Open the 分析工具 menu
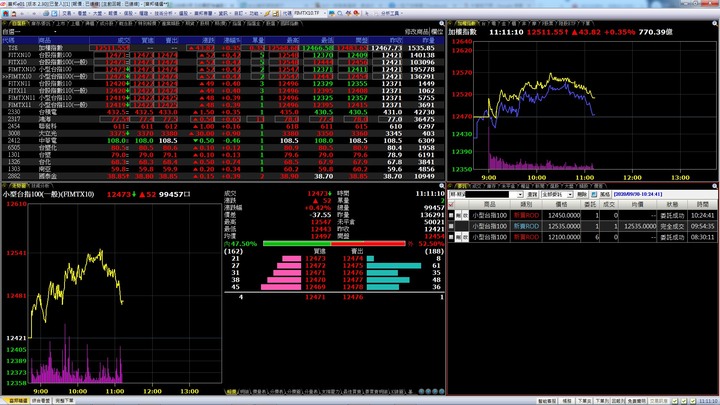 (x=391, y=13)
